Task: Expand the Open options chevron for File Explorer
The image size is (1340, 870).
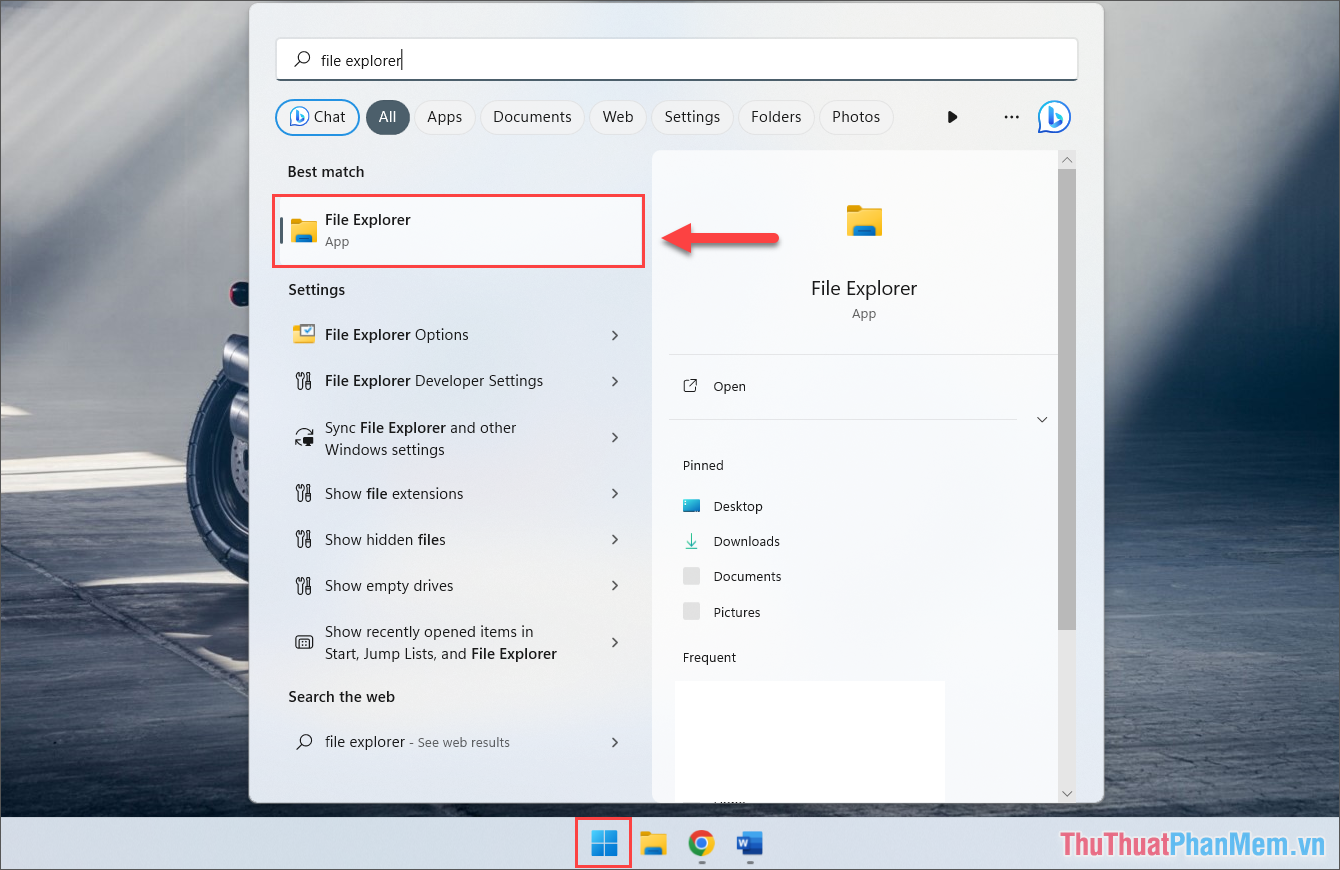Action: pos(1042,419)
